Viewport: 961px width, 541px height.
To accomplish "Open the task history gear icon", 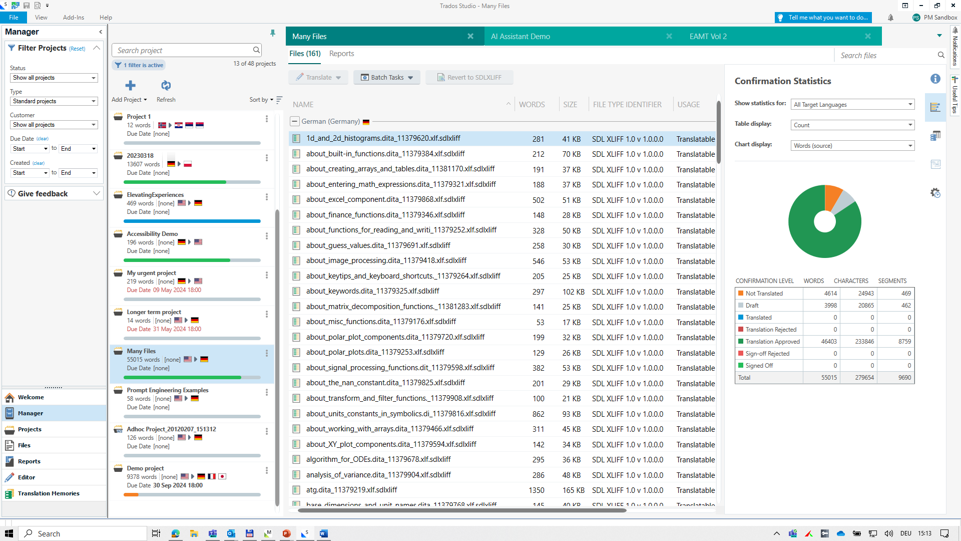I will tap(935, 193).
